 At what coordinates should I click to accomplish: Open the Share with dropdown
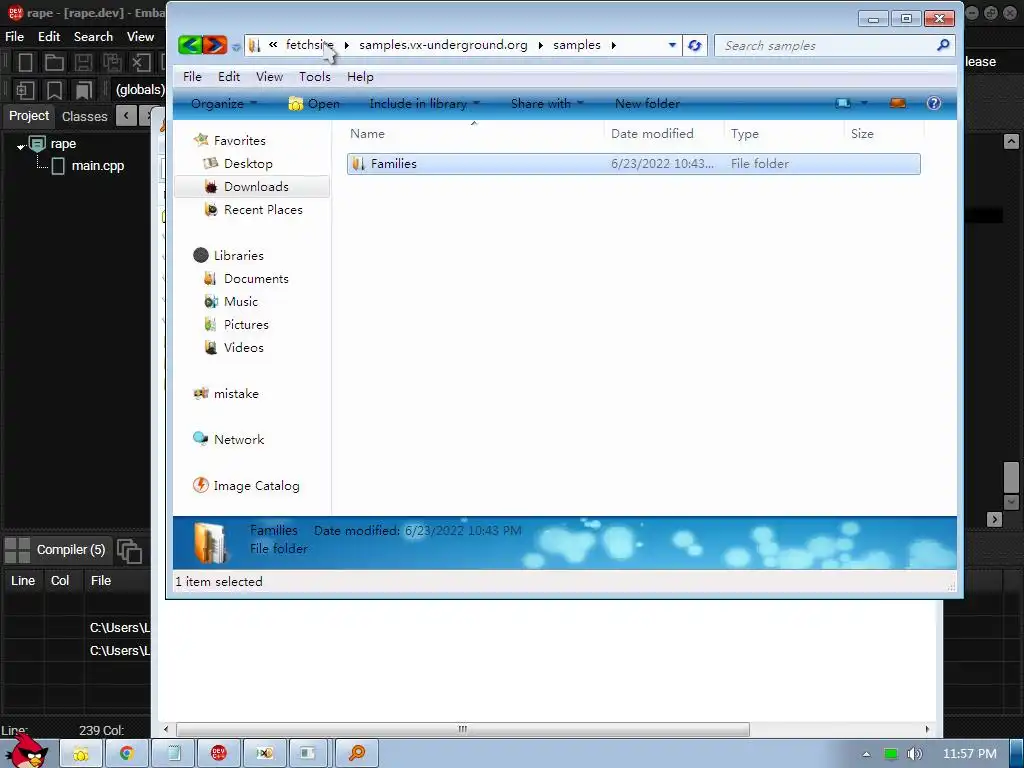pyautogui.click(x=547, y=103)
